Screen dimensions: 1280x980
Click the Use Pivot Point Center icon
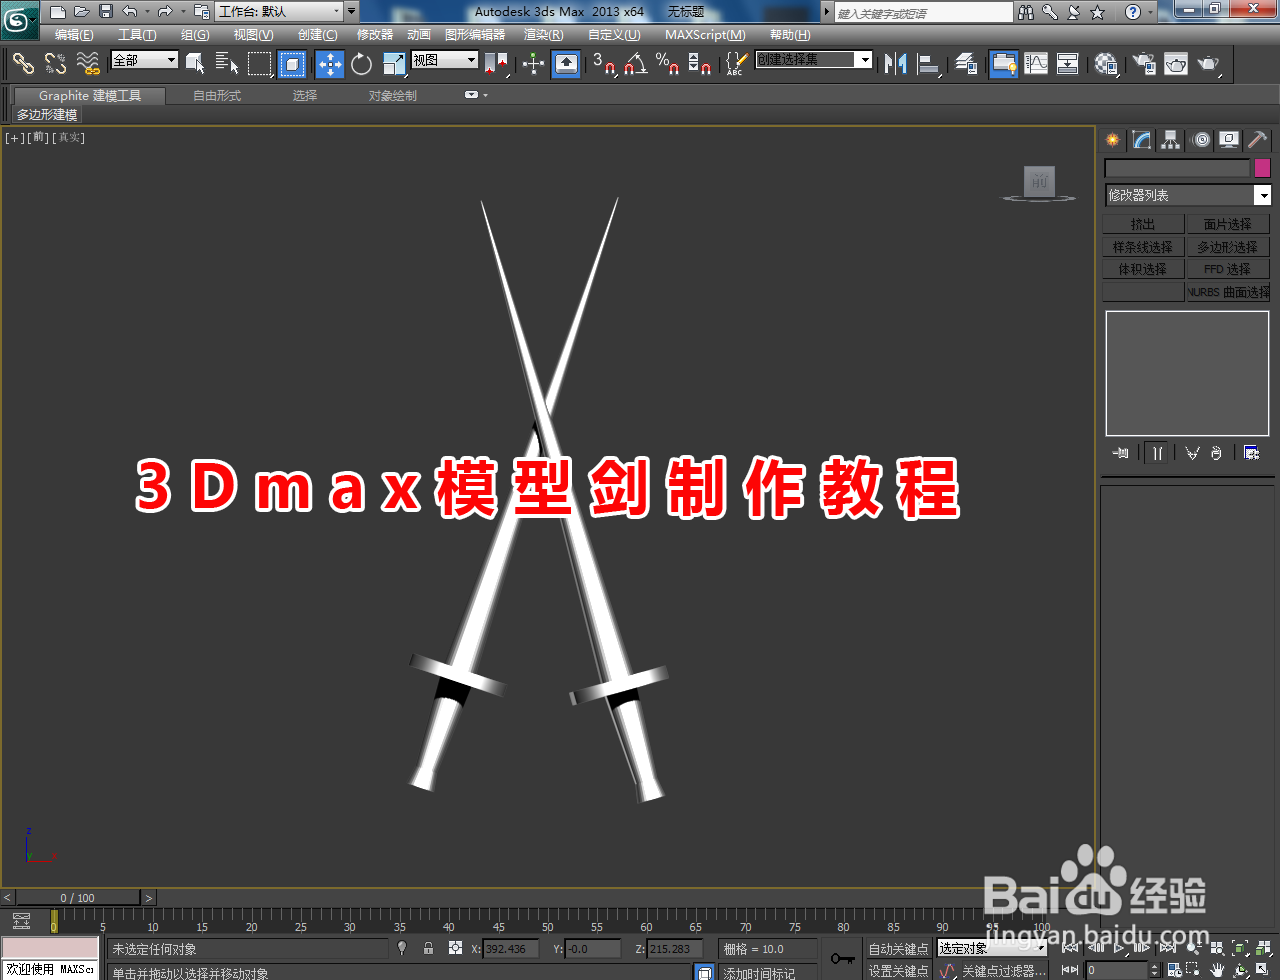point(496,64)
